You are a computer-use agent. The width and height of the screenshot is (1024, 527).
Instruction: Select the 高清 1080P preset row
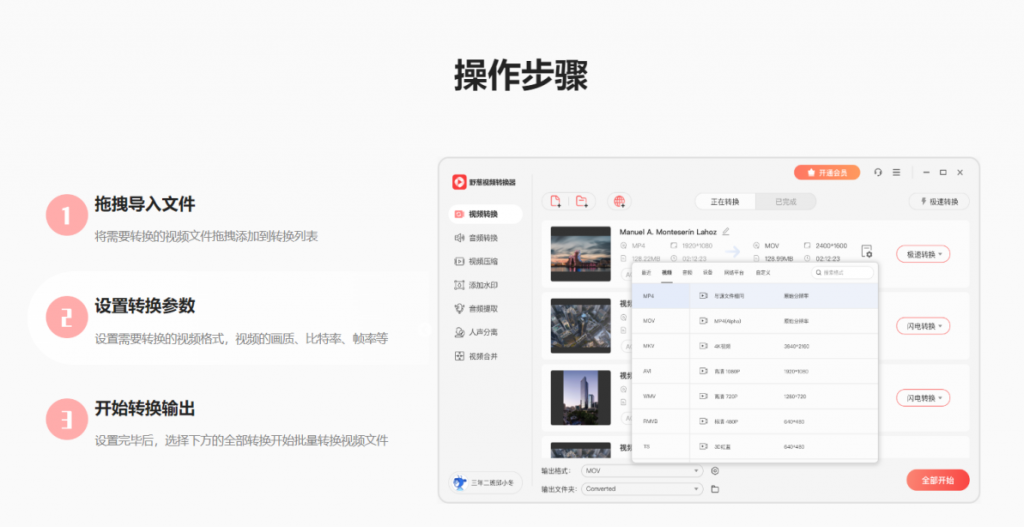784,371
